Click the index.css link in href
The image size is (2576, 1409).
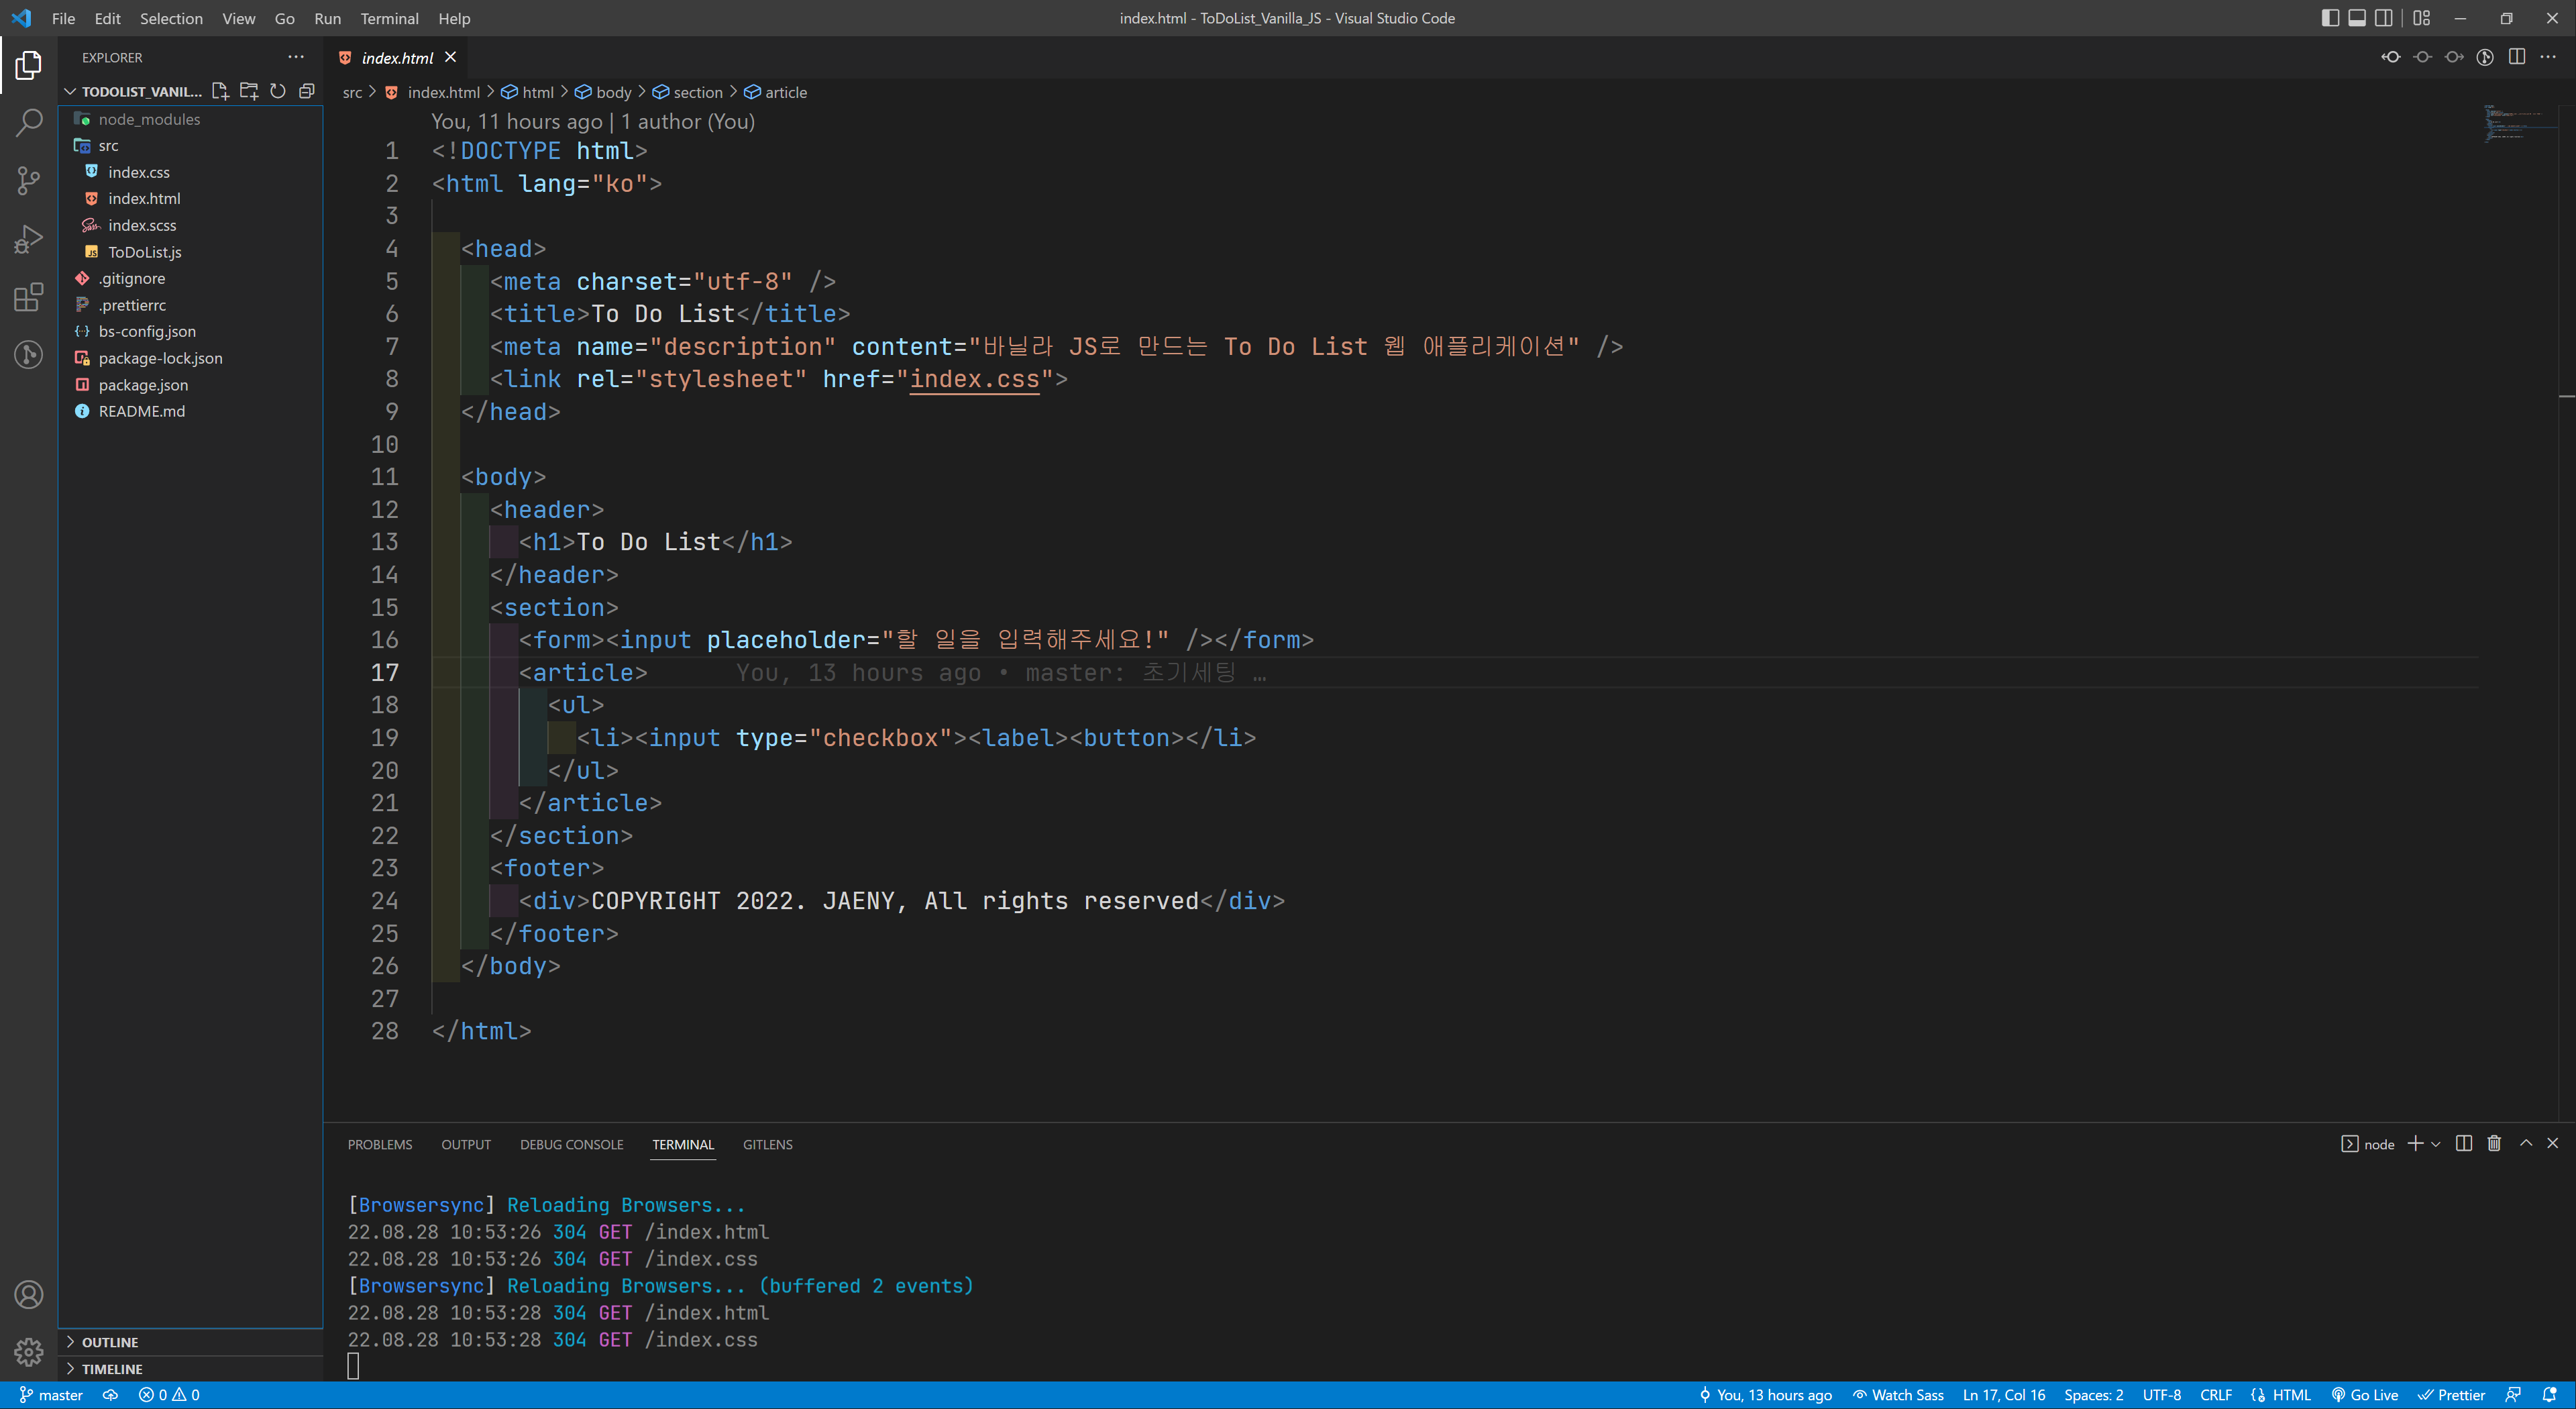pos(974,379)
